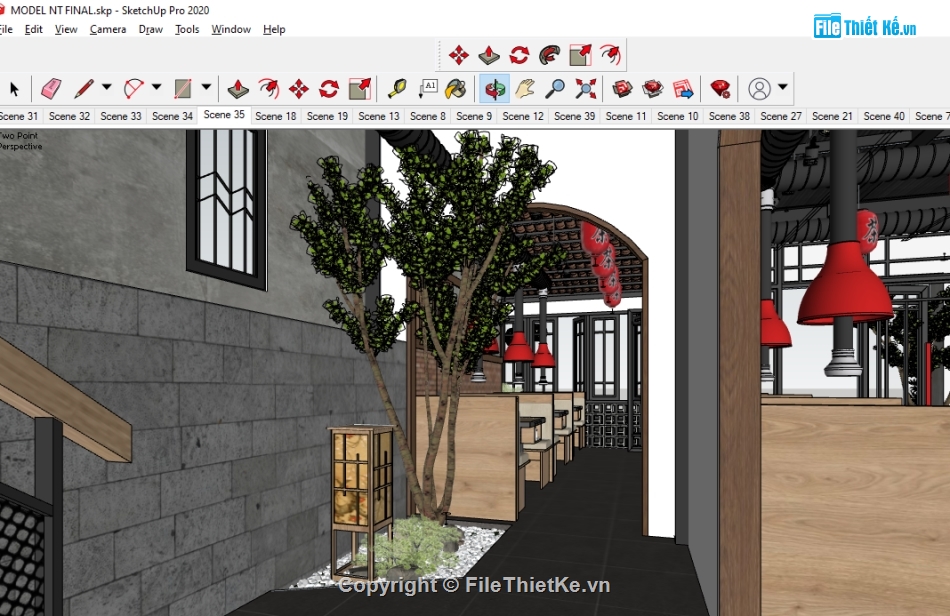Select the arrow Select tool
Image resolution: width=950 pixels, height=616 pixels.
click(x=14, y=89)
